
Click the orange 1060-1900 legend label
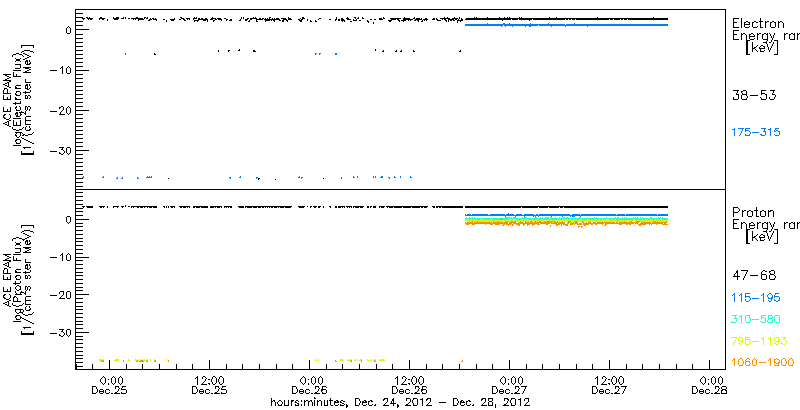763,363
